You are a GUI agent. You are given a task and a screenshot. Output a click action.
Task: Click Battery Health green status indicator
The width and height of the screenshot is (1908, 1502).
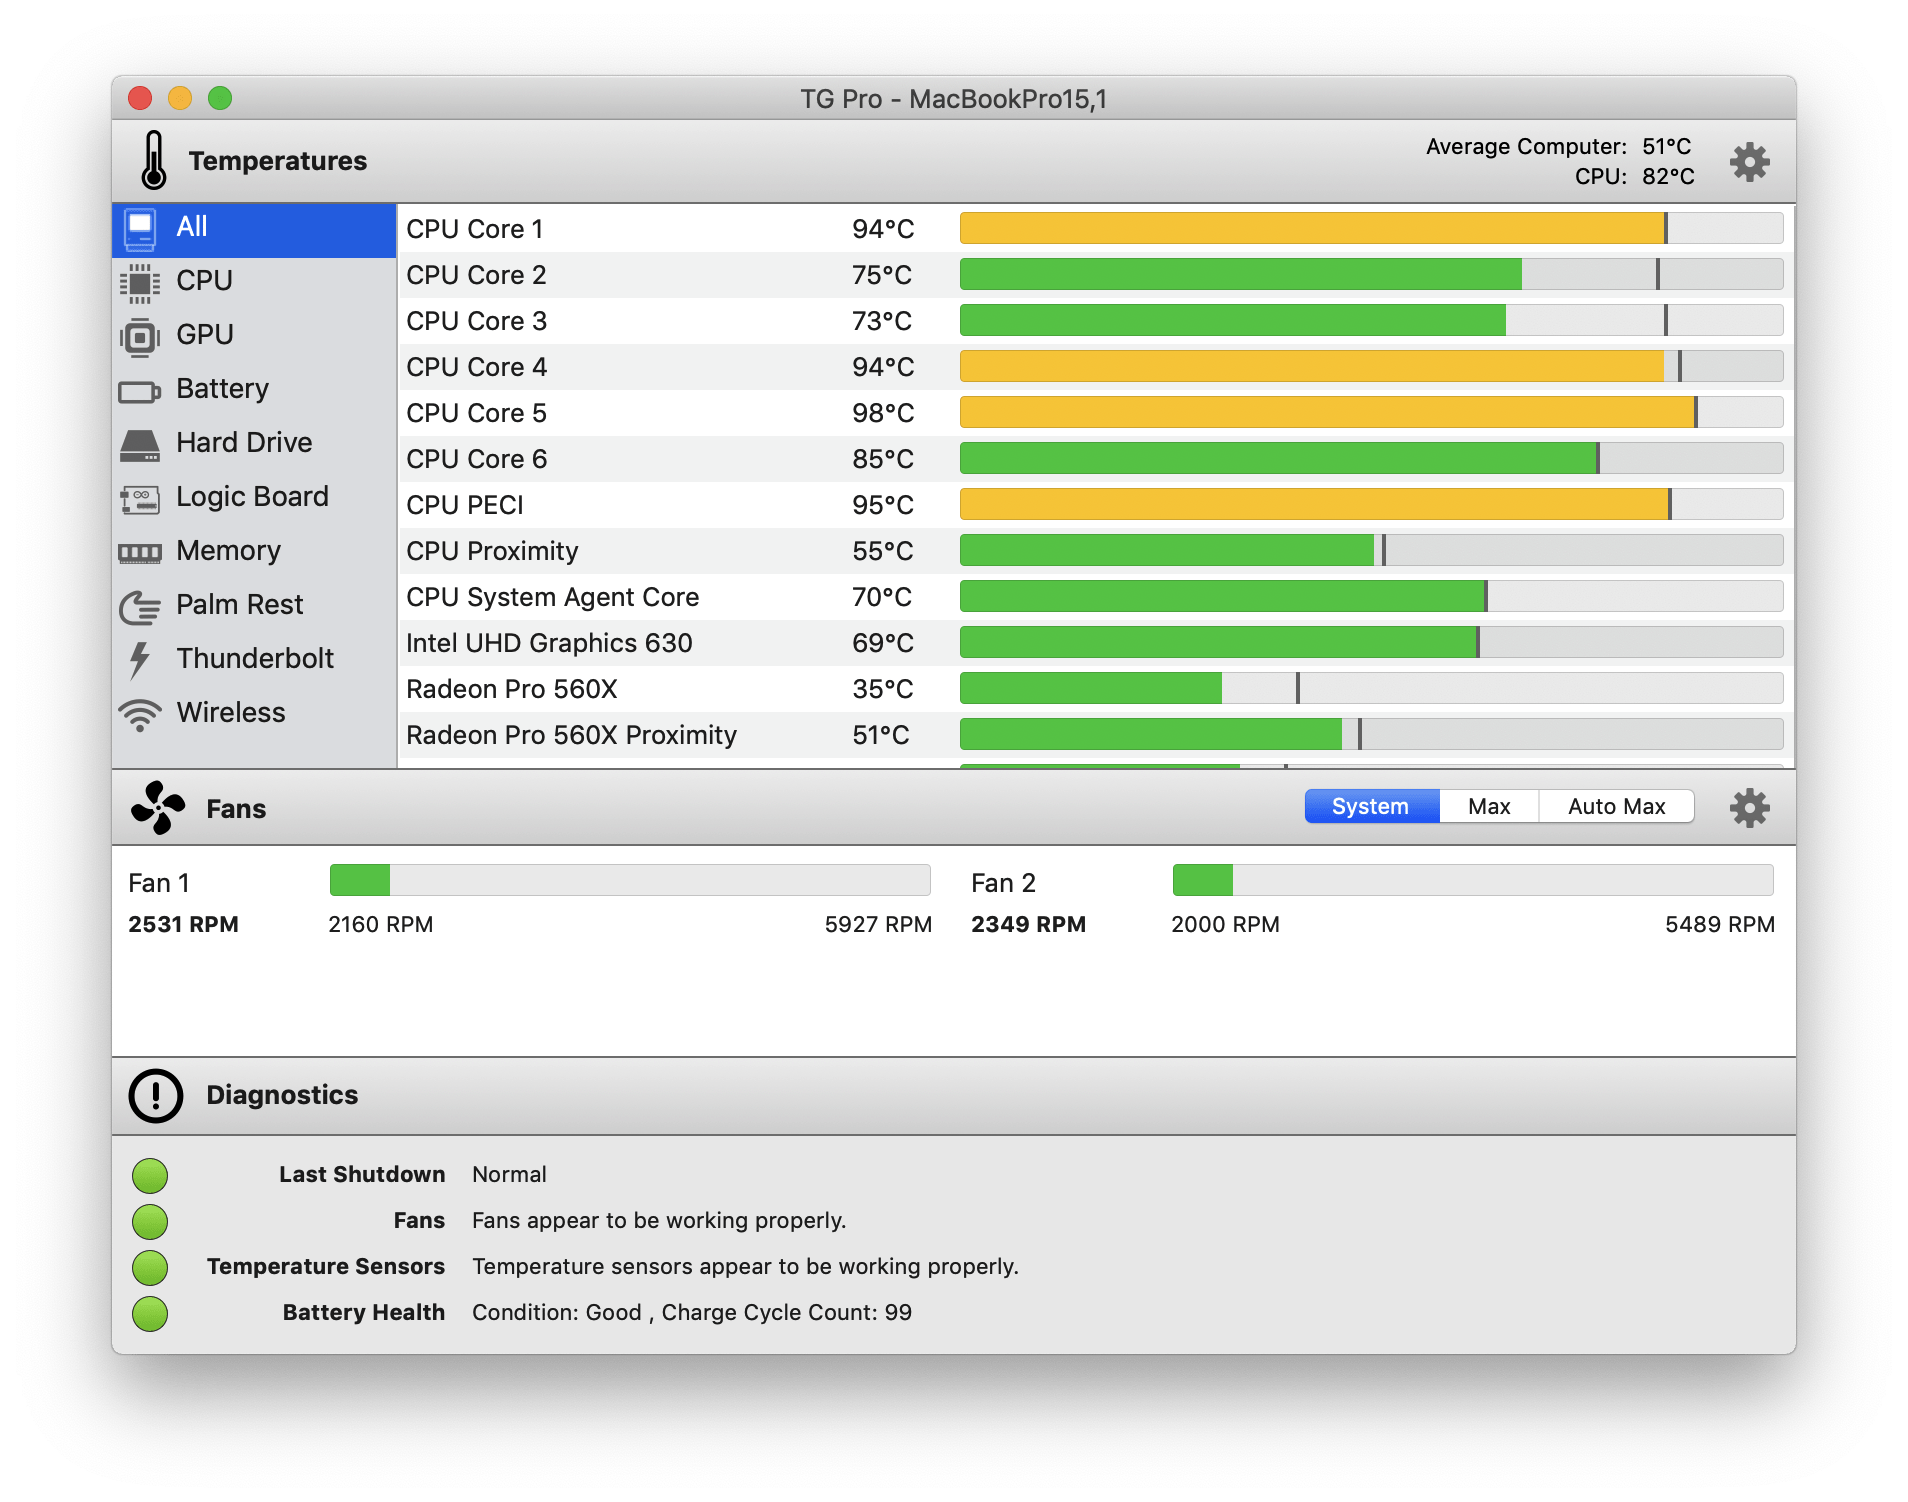[150, 1313]
